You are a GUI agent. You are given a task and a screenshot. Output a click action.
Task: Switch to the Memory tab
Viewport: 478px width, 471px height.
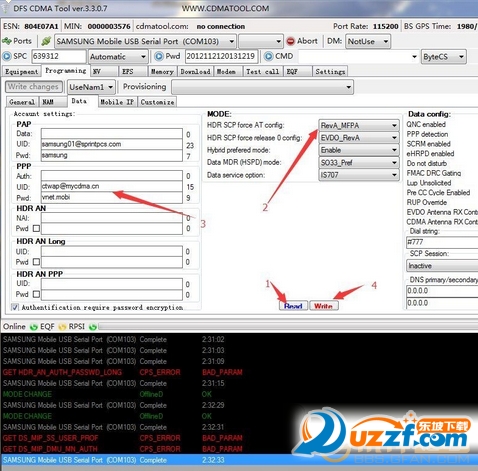coord(162,72)
